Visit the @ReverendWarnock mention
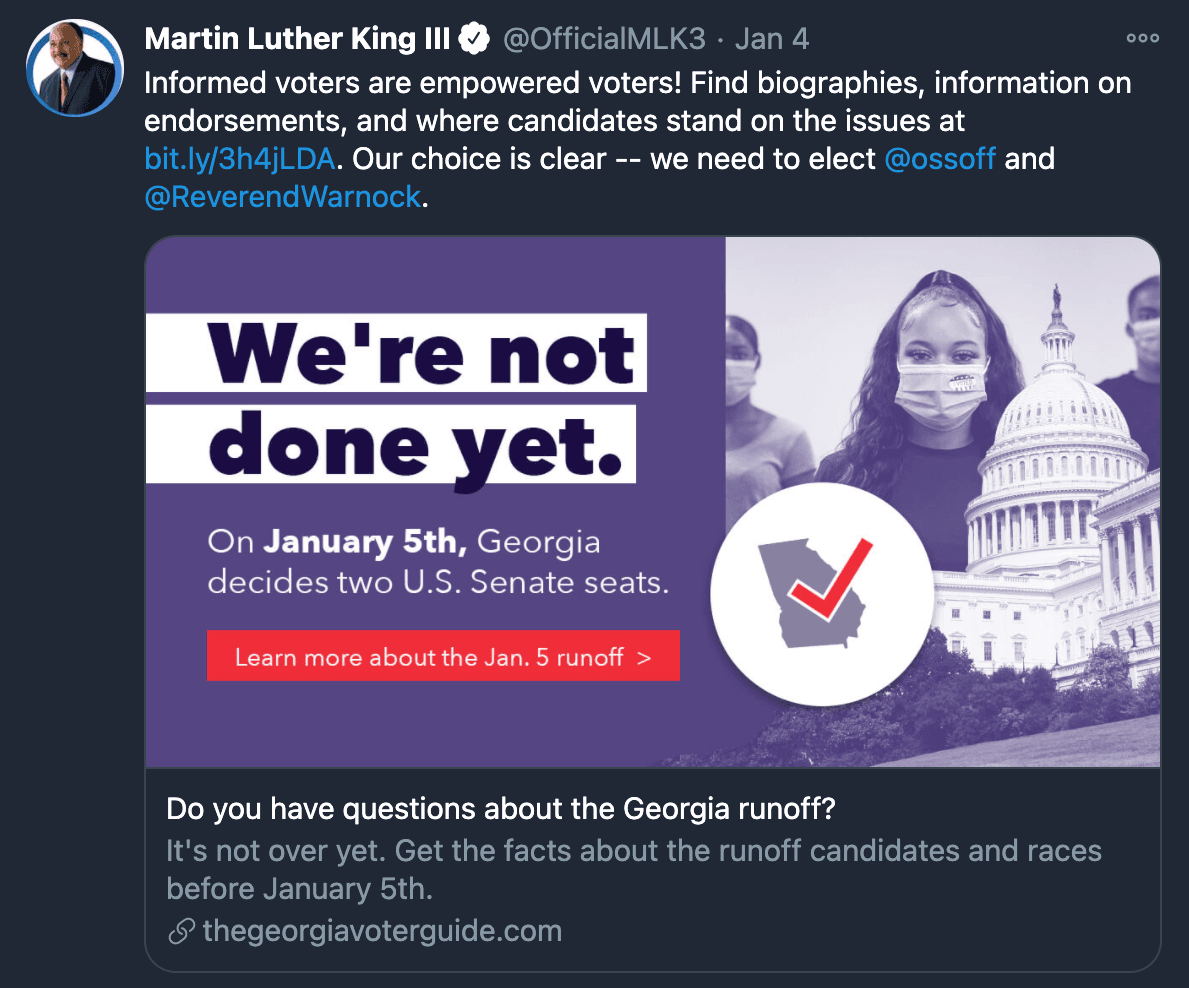The width and height of the screenshot is (1189, 988). (x=282, y=197)
